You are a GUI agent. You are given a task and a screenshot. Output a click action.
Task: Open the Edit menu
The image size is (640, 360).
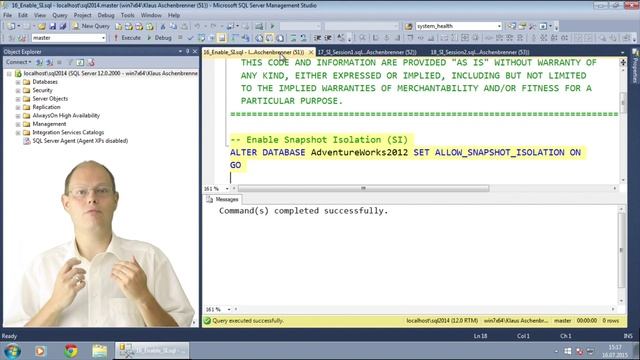tap(23, 15)
